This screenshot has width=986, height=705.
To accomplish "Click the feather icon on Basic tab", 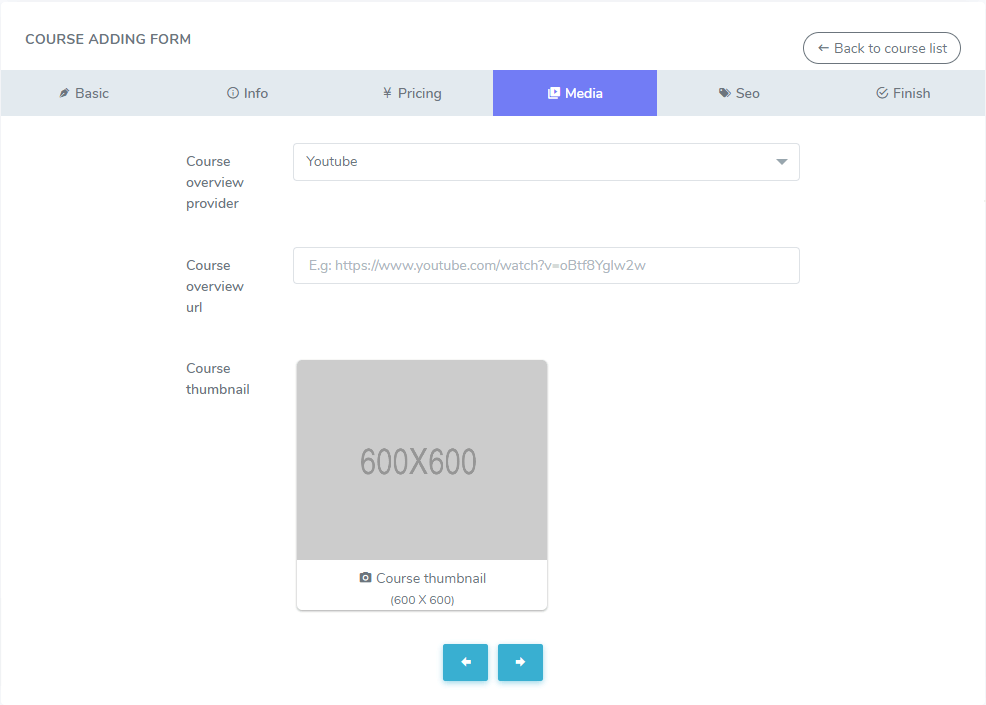I will click(x=64, y=93).
